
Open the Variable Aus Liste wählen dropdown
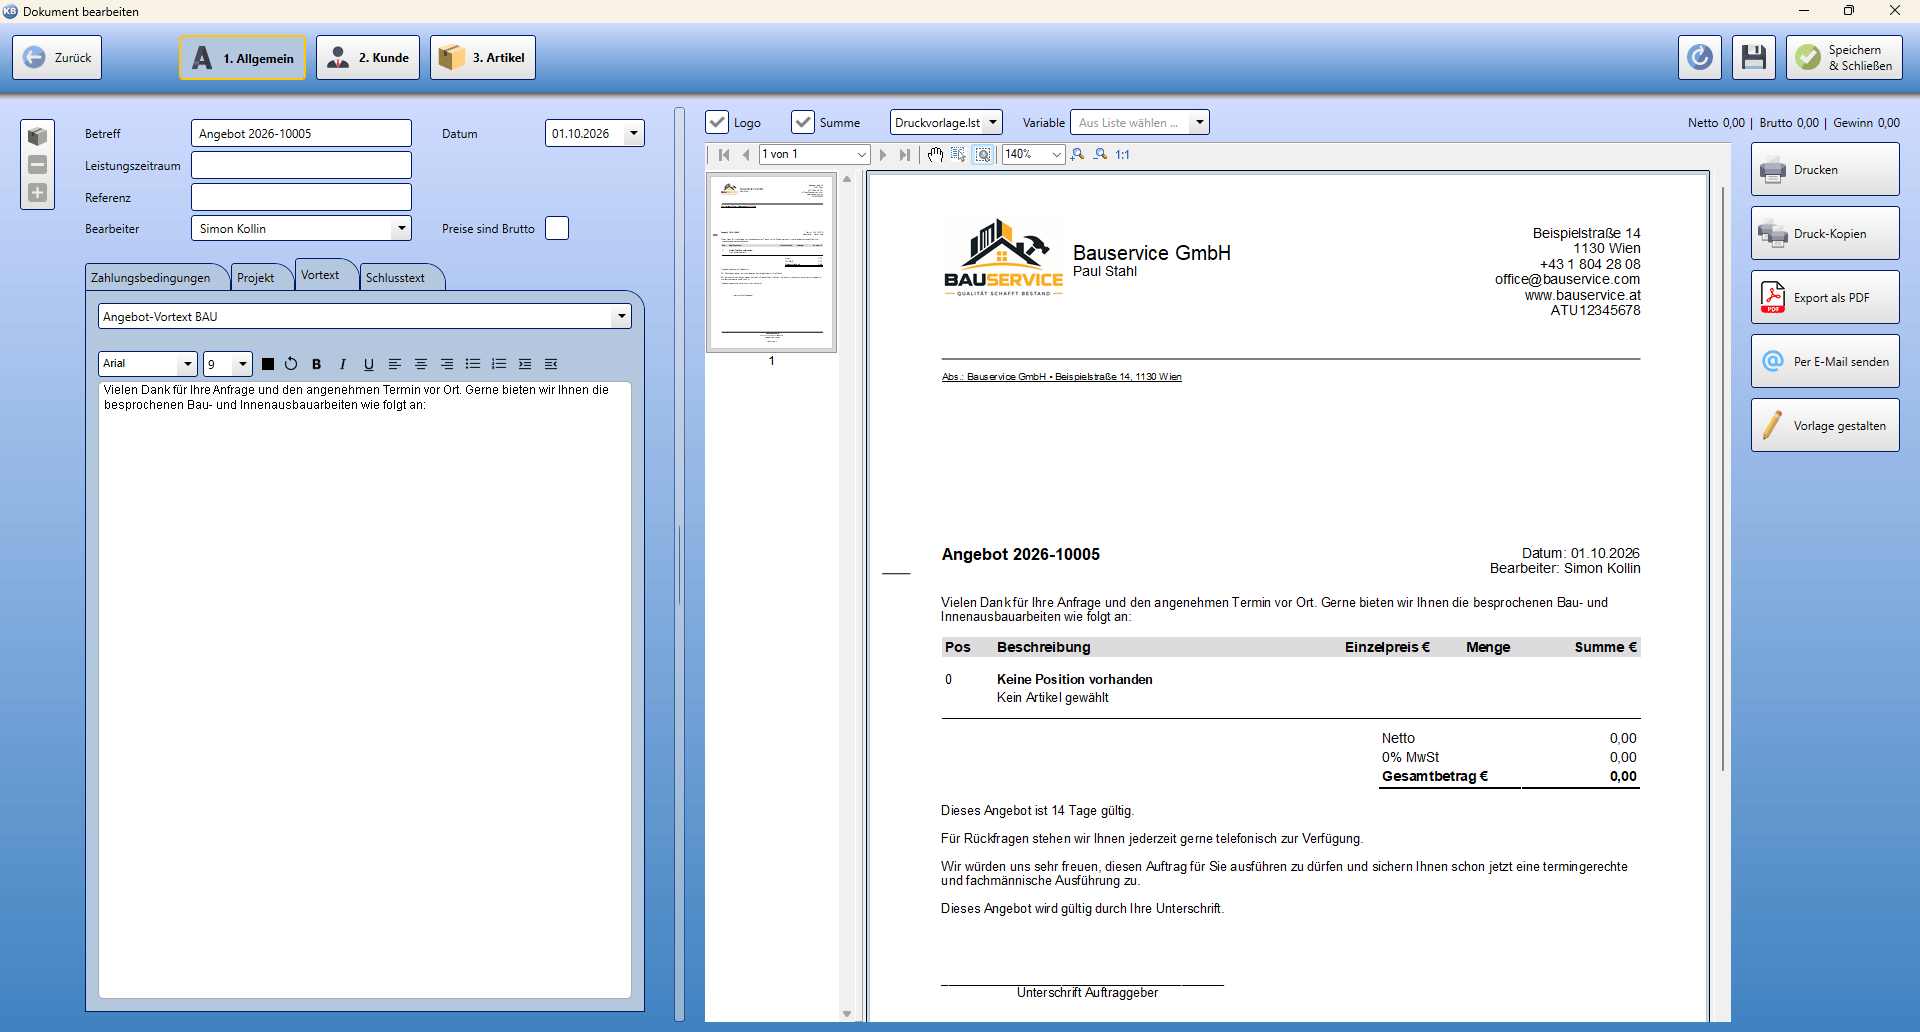[1199, 122]
